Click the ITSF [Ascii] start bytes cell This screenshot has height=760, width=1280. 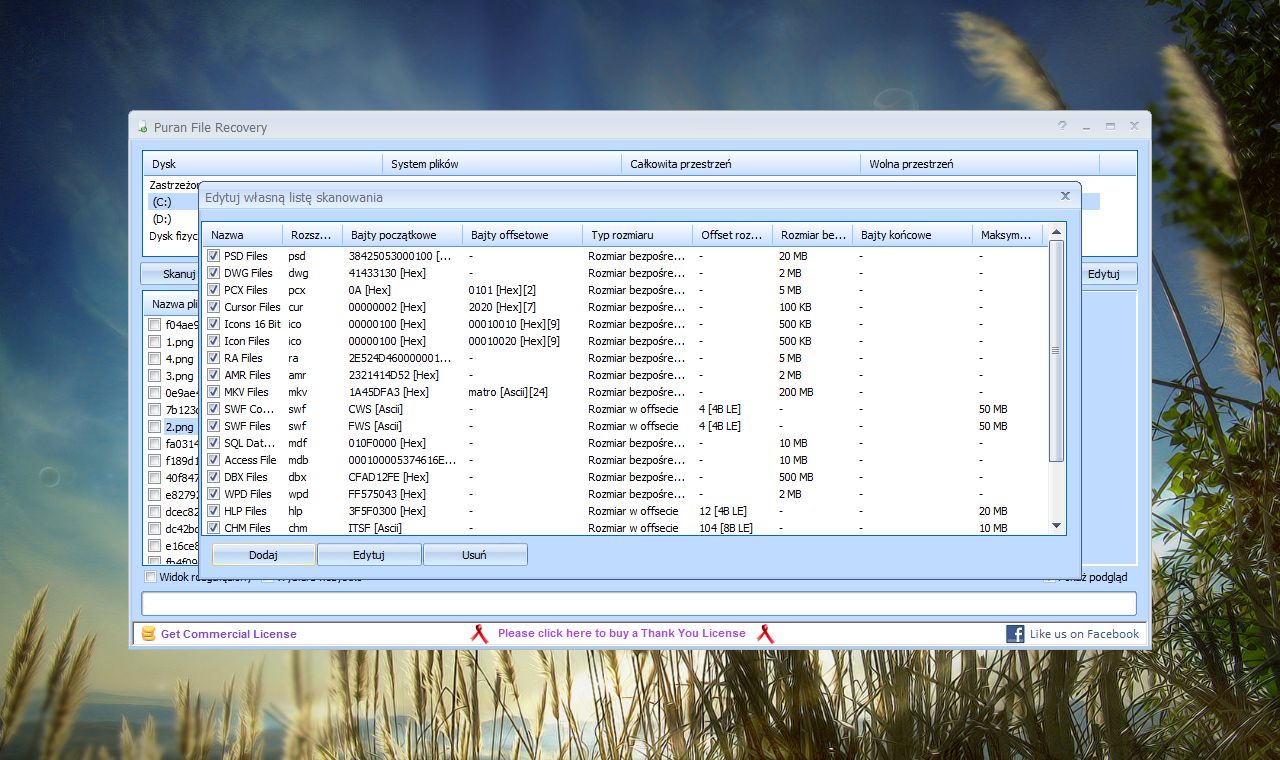click(375, 528)
